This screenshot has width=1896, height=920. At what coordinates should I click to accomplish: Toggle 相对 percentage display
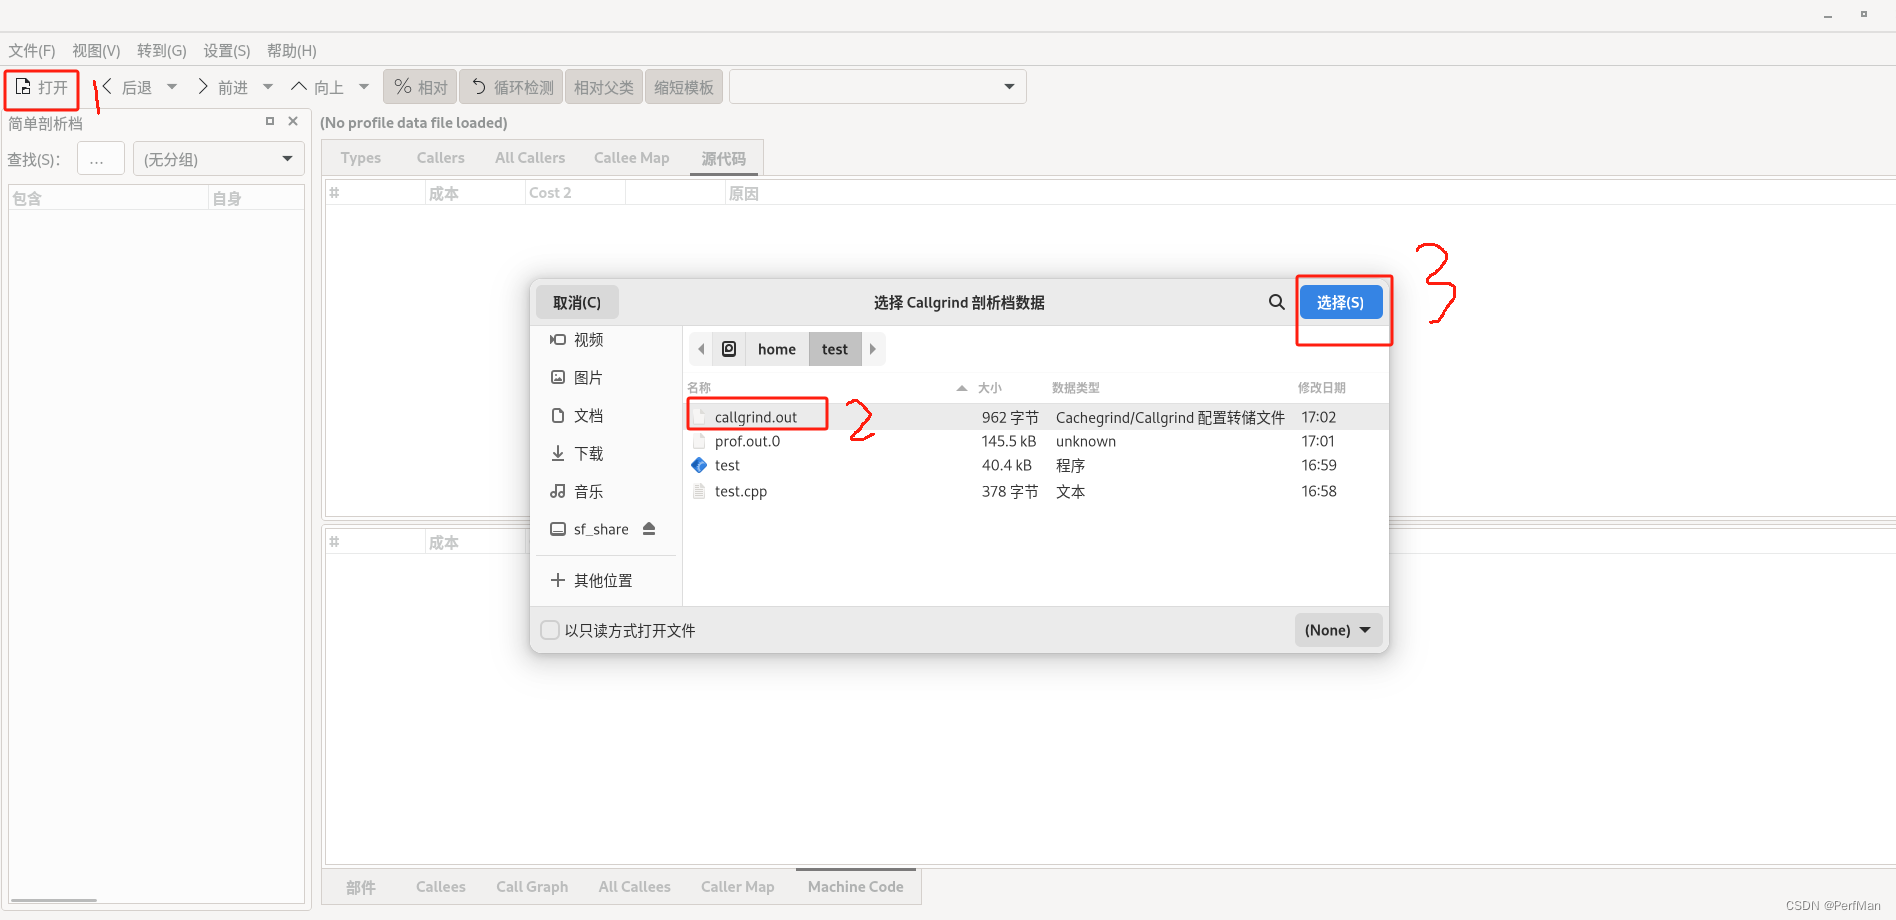point(419,86)
